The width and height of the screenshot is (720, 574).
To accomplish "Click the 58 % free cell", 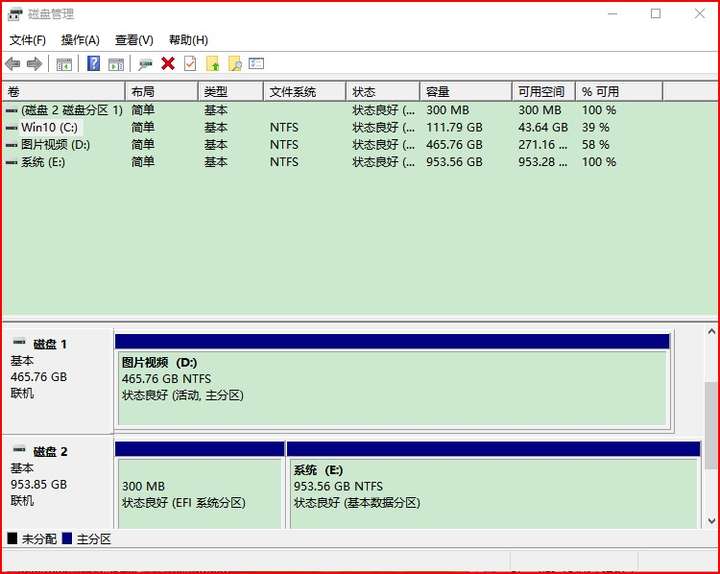I will 596,145.
